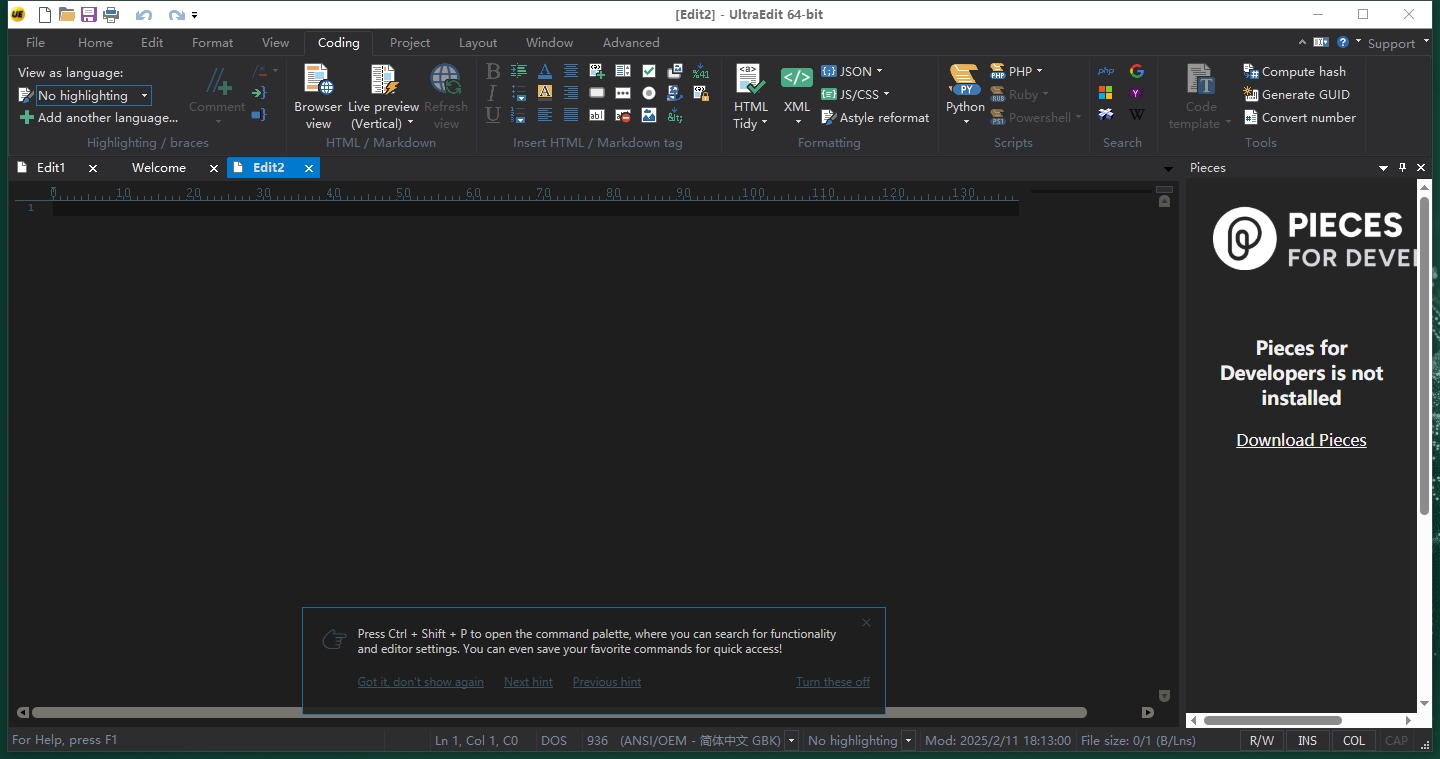Click Generate GUID tool
Image resolution: width=1440 pixels, height=759 pixels.
point(1296,94)
